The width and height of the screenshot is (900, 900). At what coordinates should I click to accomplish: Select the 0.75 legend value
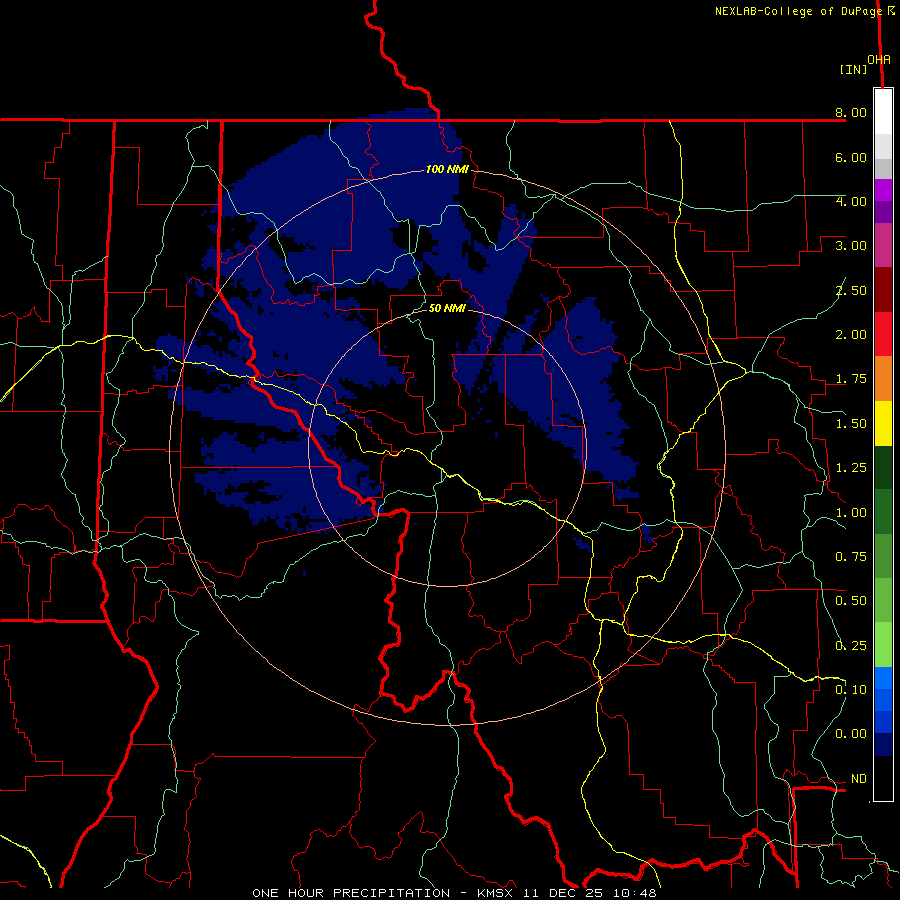click(x=851, y=557)
